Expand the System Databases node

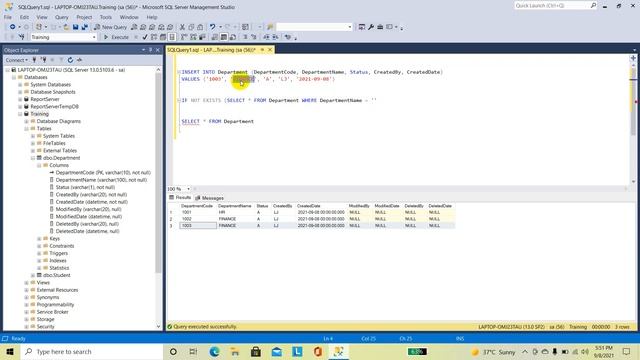pyautogui.click(x=20, y=84)
